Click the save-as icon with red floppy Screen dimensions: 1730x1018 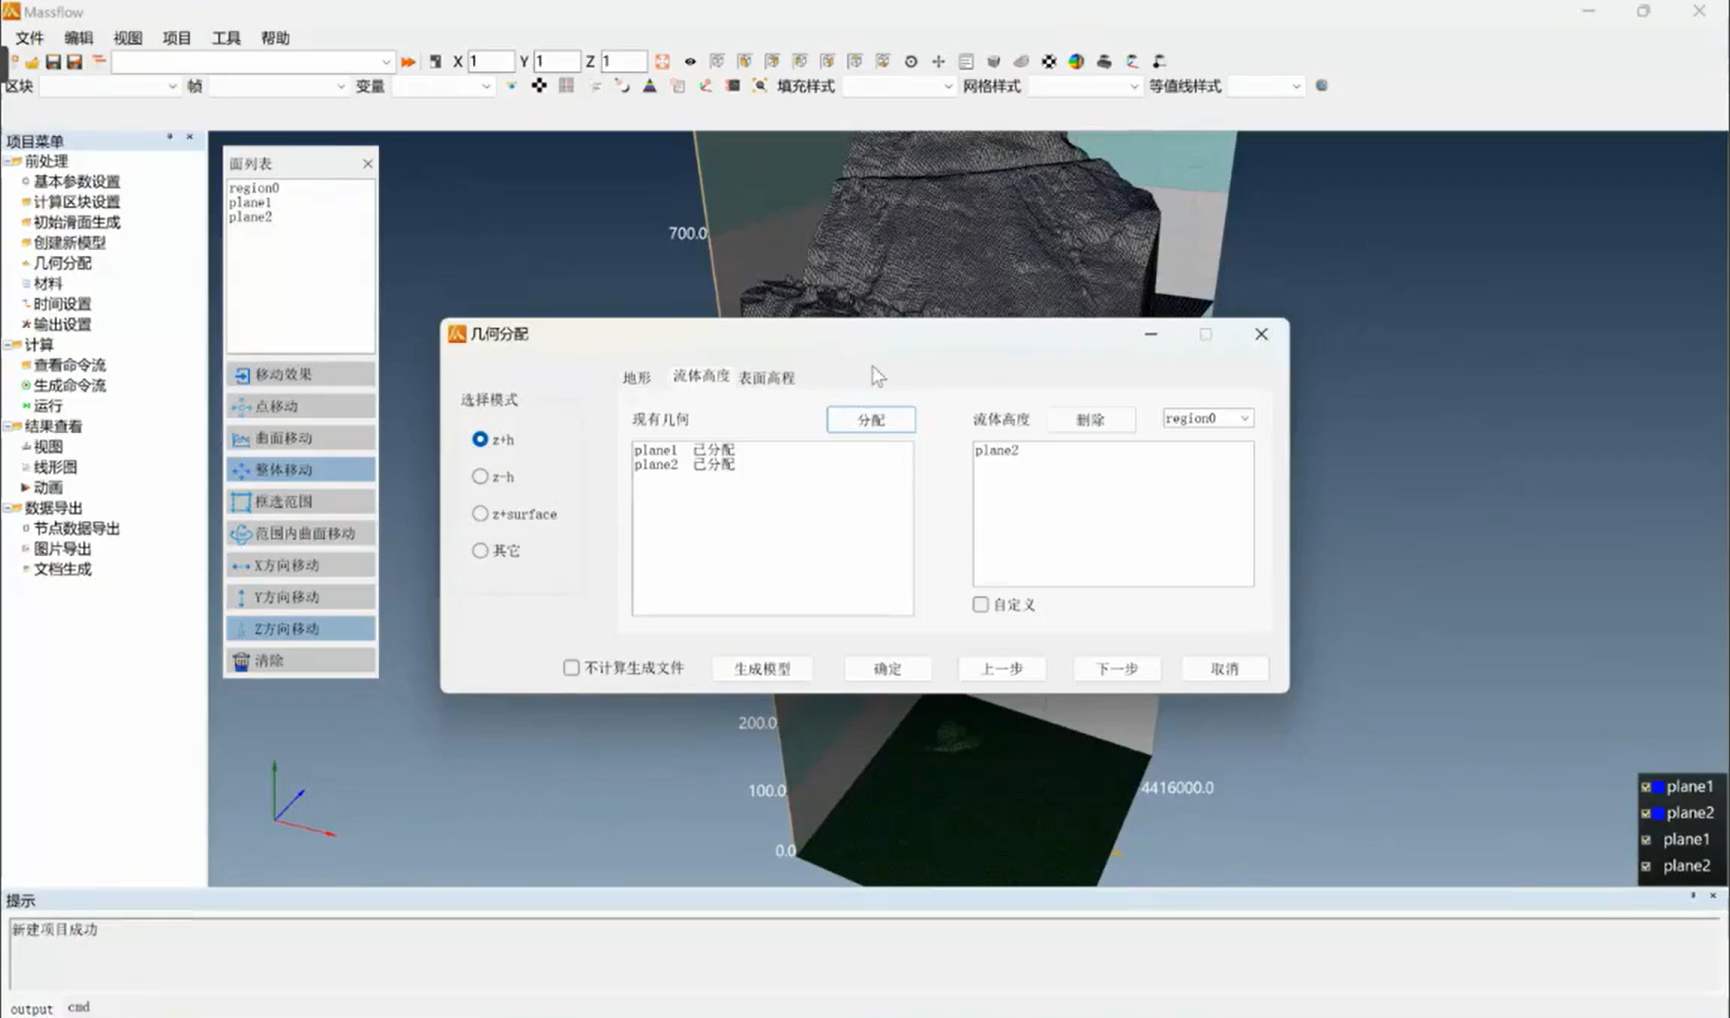coord(74,62)
